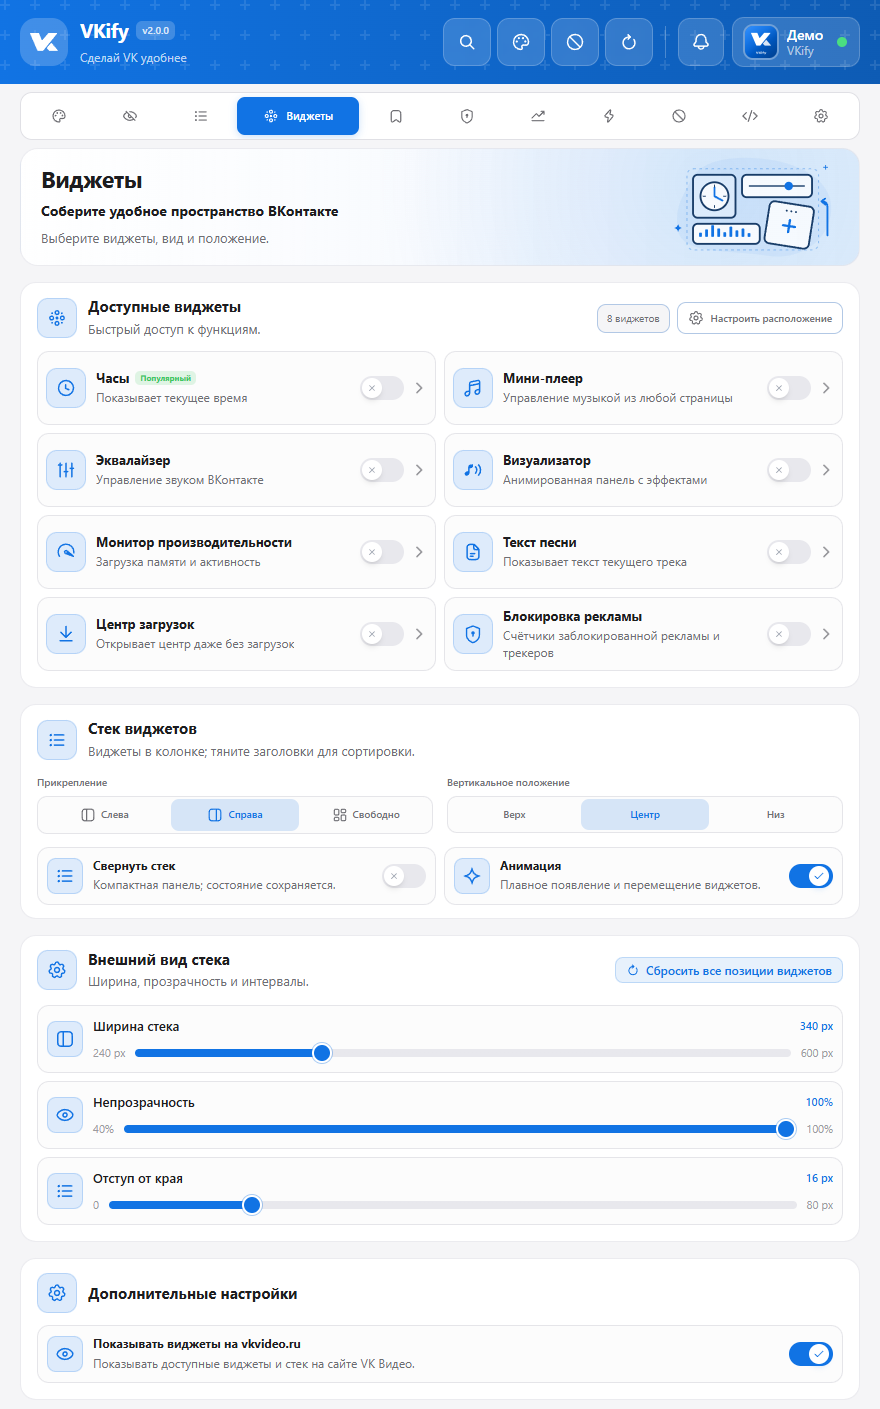This screenshot has height=1409, width=880.
Task: Click the Непрозрачность slider handle
Action: pos(786,1129)
